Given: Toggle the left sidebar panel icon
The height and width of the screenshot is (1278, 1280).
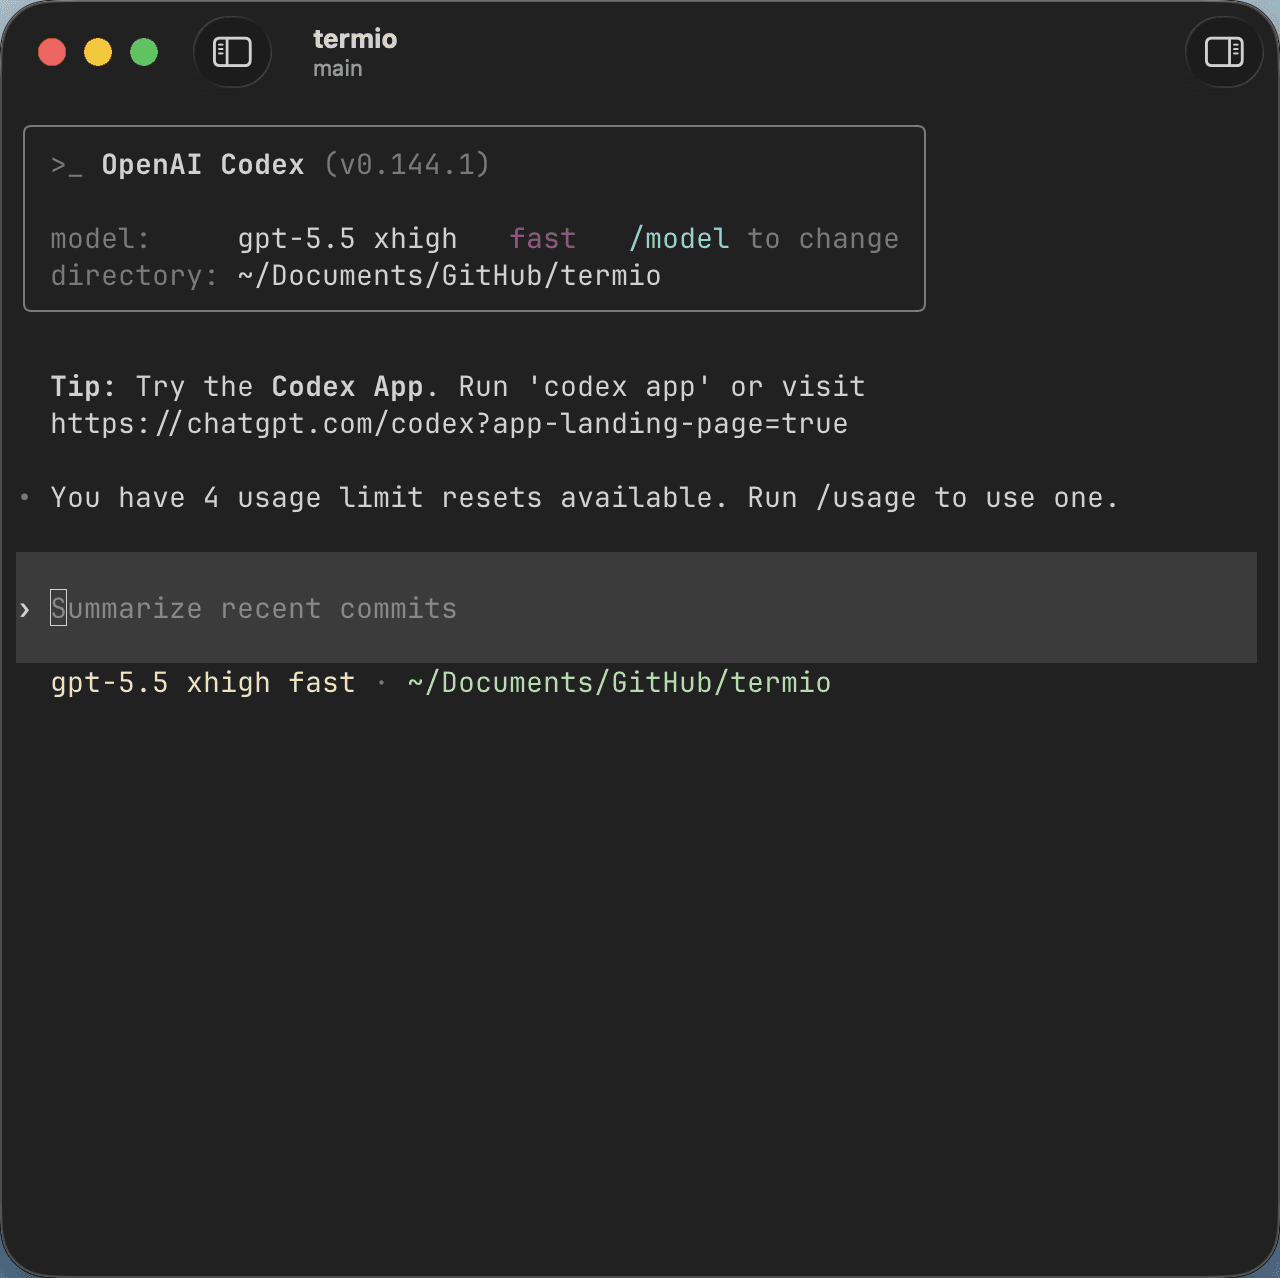Looking at the screenshot, I should pos(232,51).
